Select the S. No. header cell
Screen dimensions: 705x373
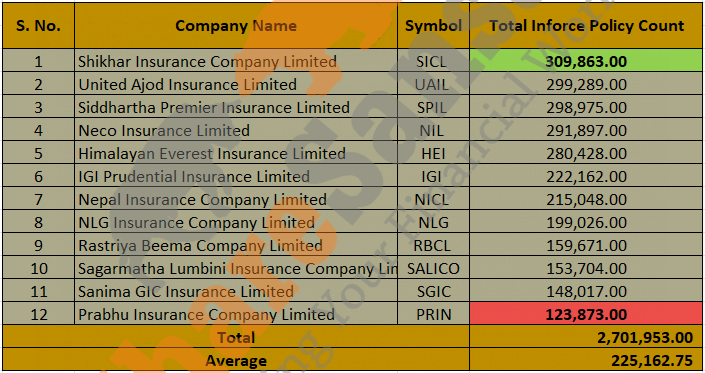click(38, 26)
